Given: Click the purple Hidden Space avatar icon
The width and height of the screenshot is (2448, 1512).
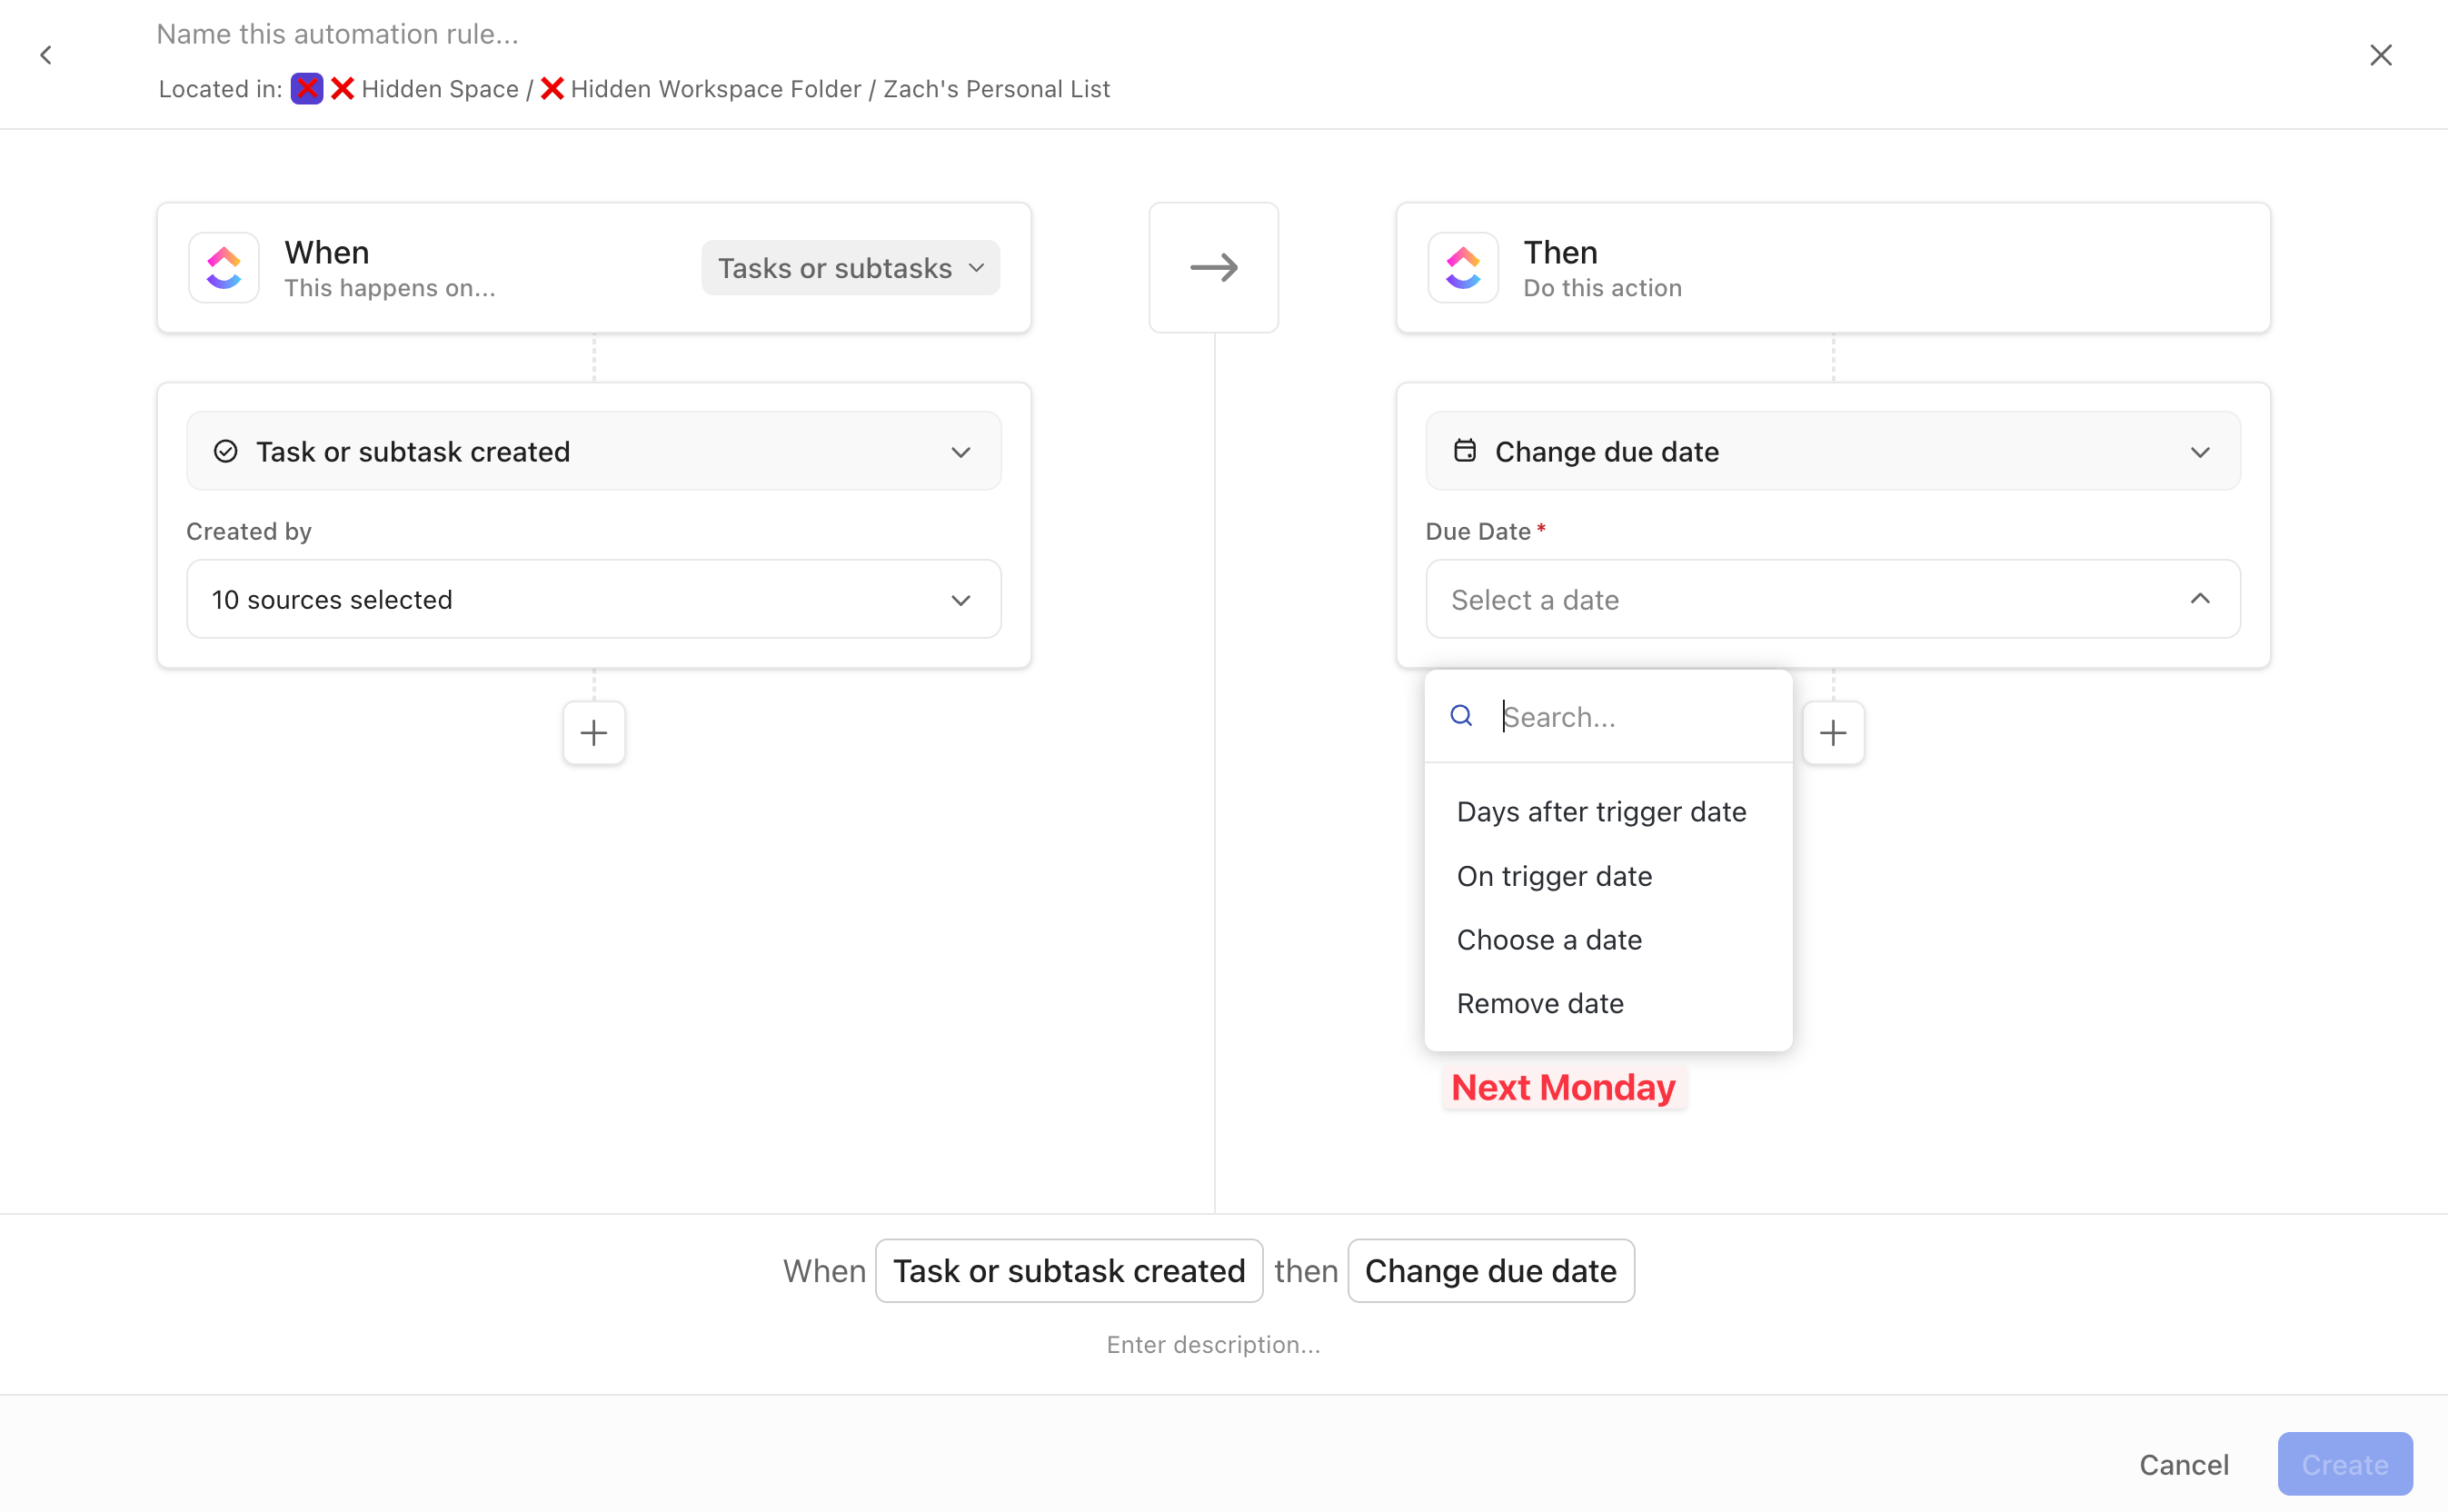Looking at the screenshot, I should pyautogui.click(x=307, y=89).
